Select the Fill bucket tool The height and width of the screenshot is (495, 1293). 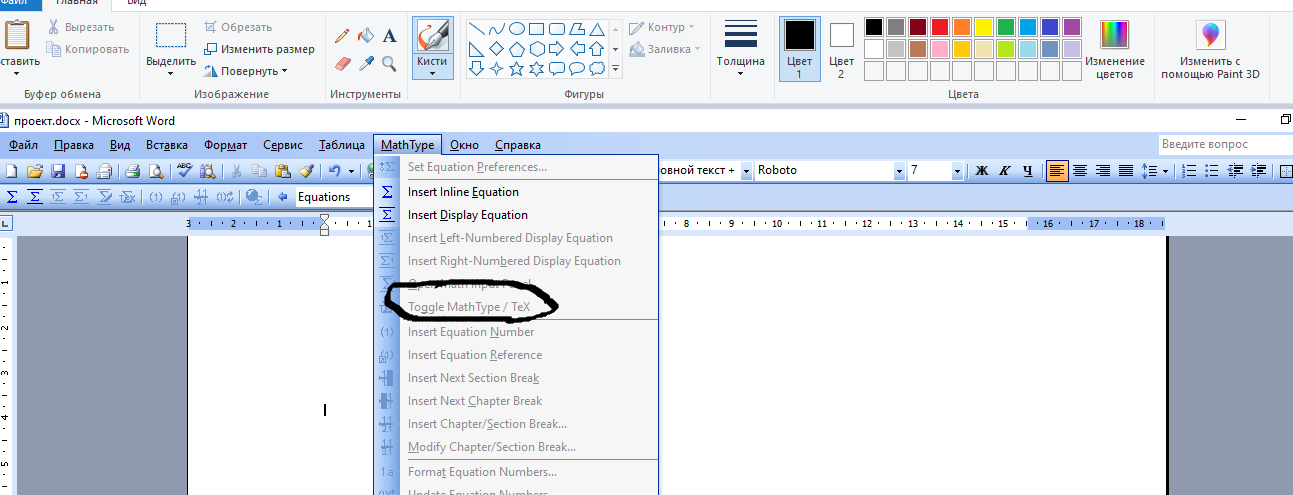[366, 36]
